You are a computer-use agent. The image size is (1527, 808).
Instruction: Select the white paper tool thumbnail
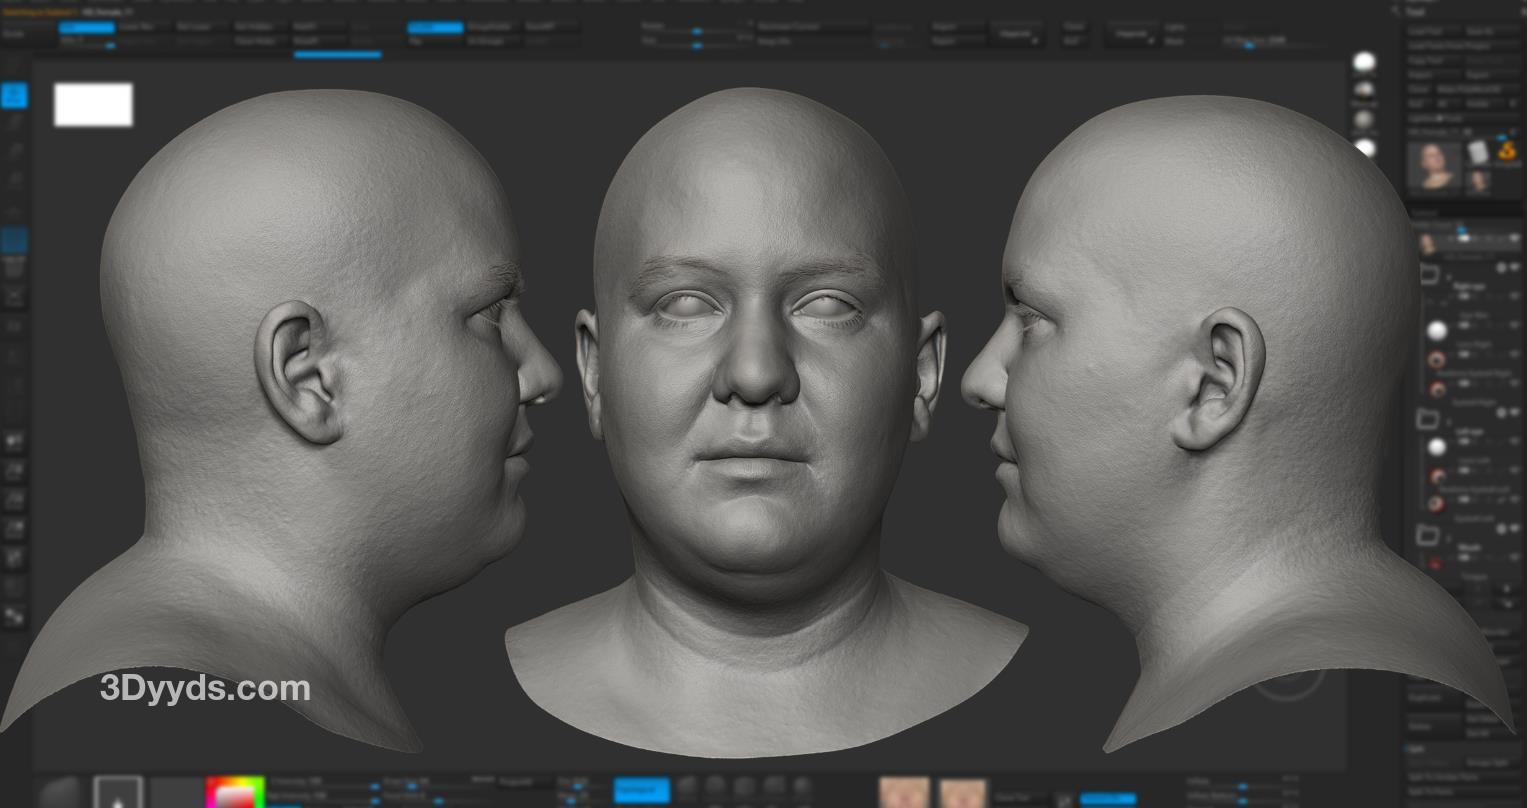(x=1478, y=152)
